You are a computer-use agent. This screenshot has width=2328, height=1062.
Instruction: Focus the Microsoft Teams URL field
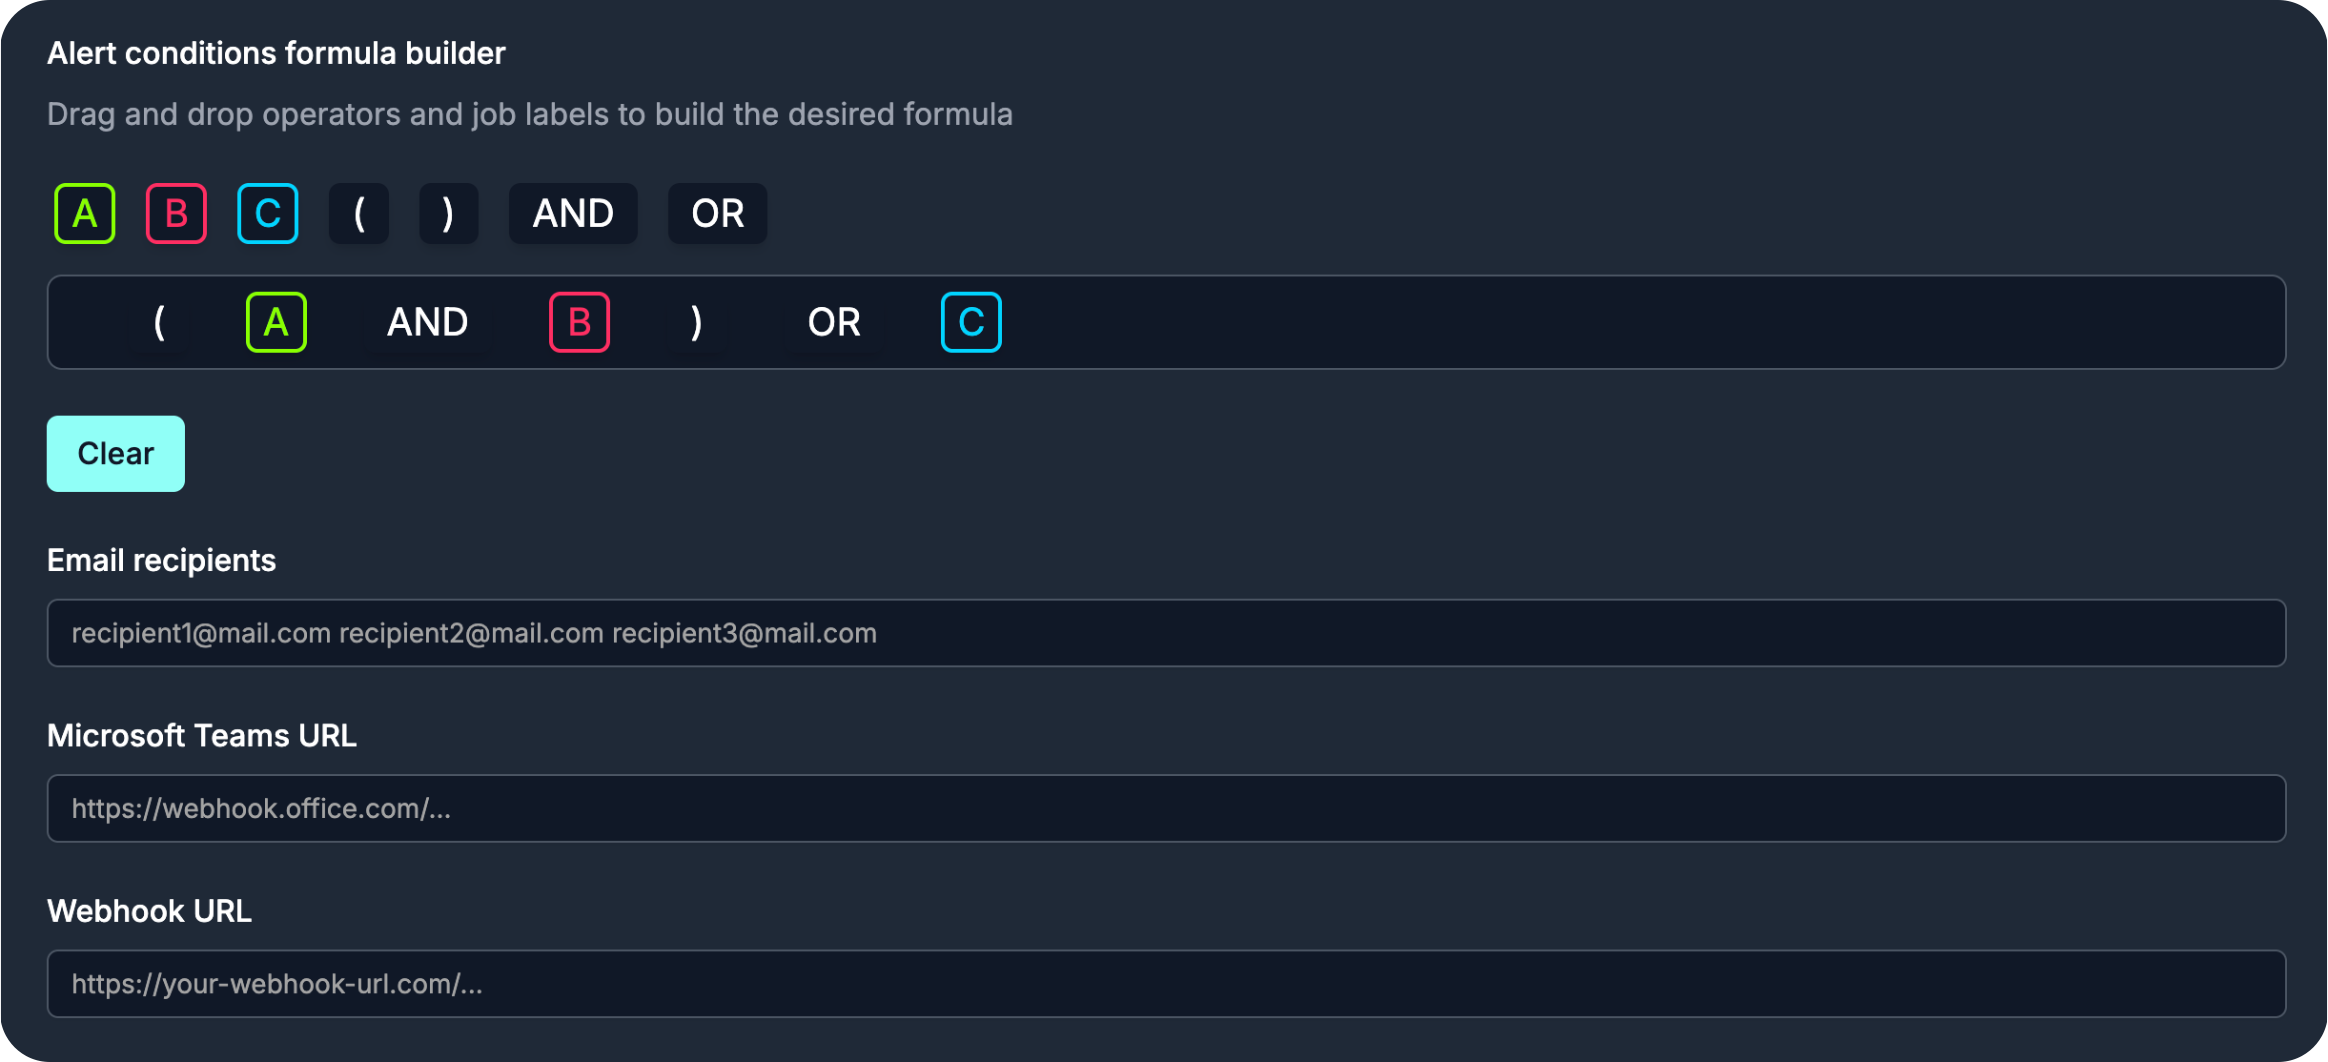[x=1166, y=808]
